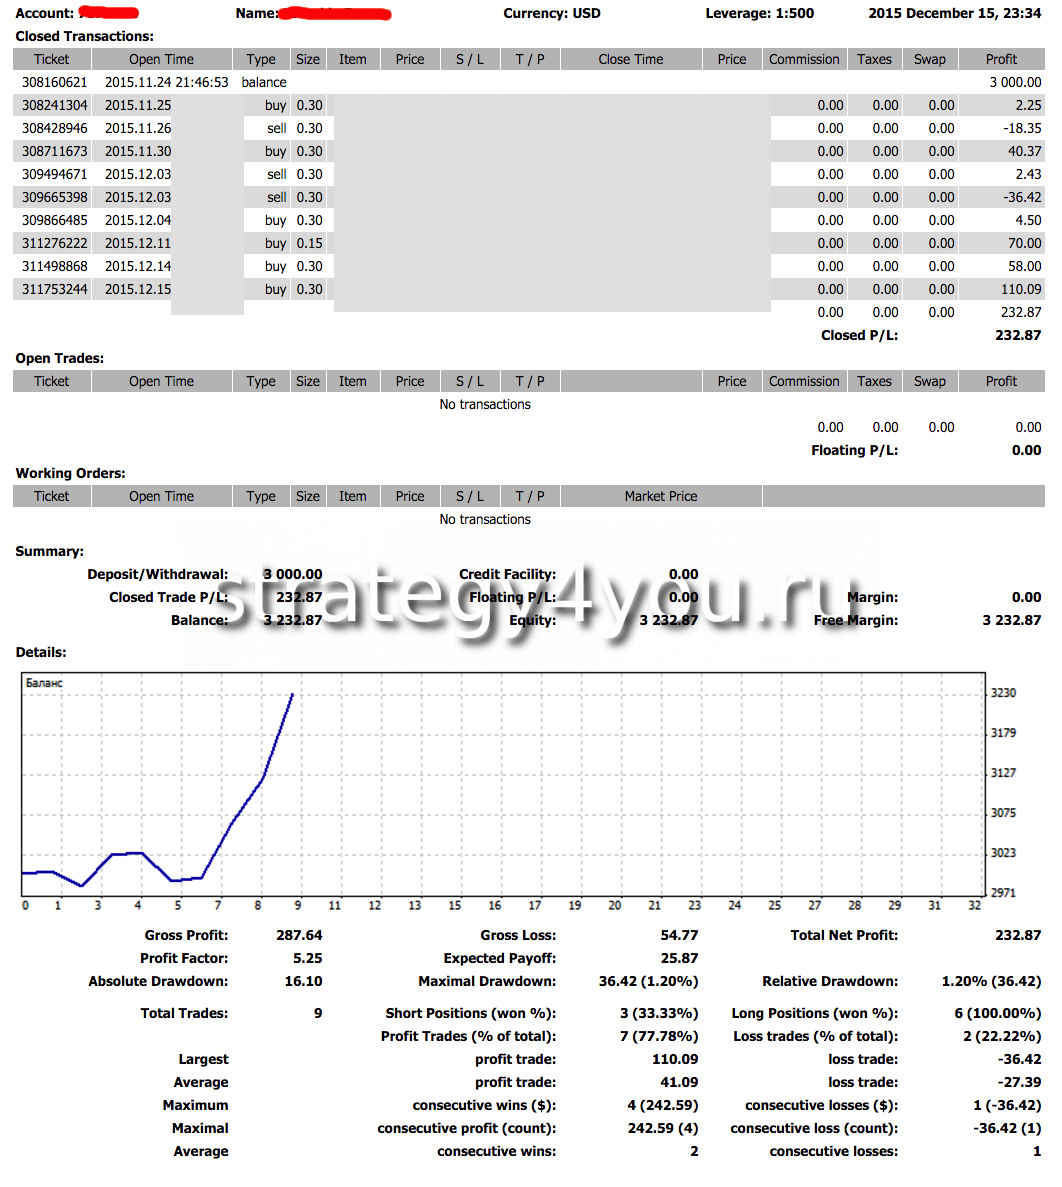Select the Maximal Drawdown value 36.42 (1.20%)

pyautogui.click(x=648, y=981)
